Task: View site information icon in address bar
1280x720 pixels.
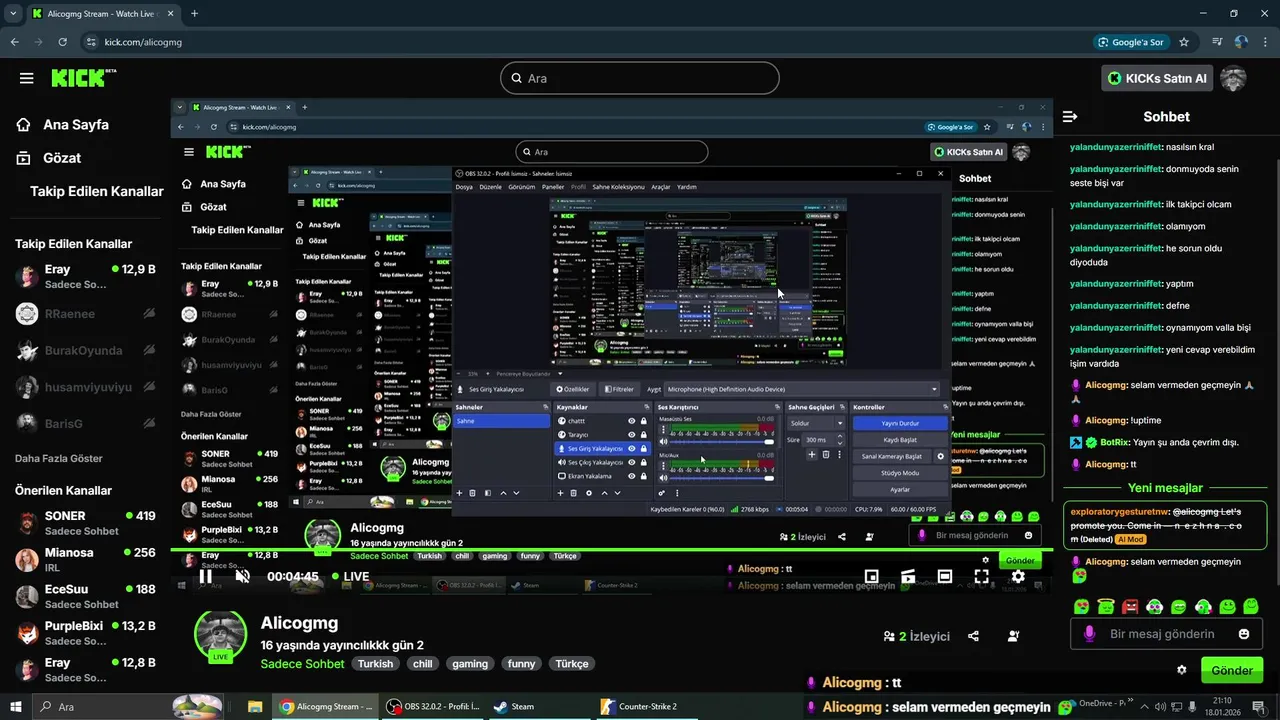Action: pyautogui.click(x=91, y=42)
